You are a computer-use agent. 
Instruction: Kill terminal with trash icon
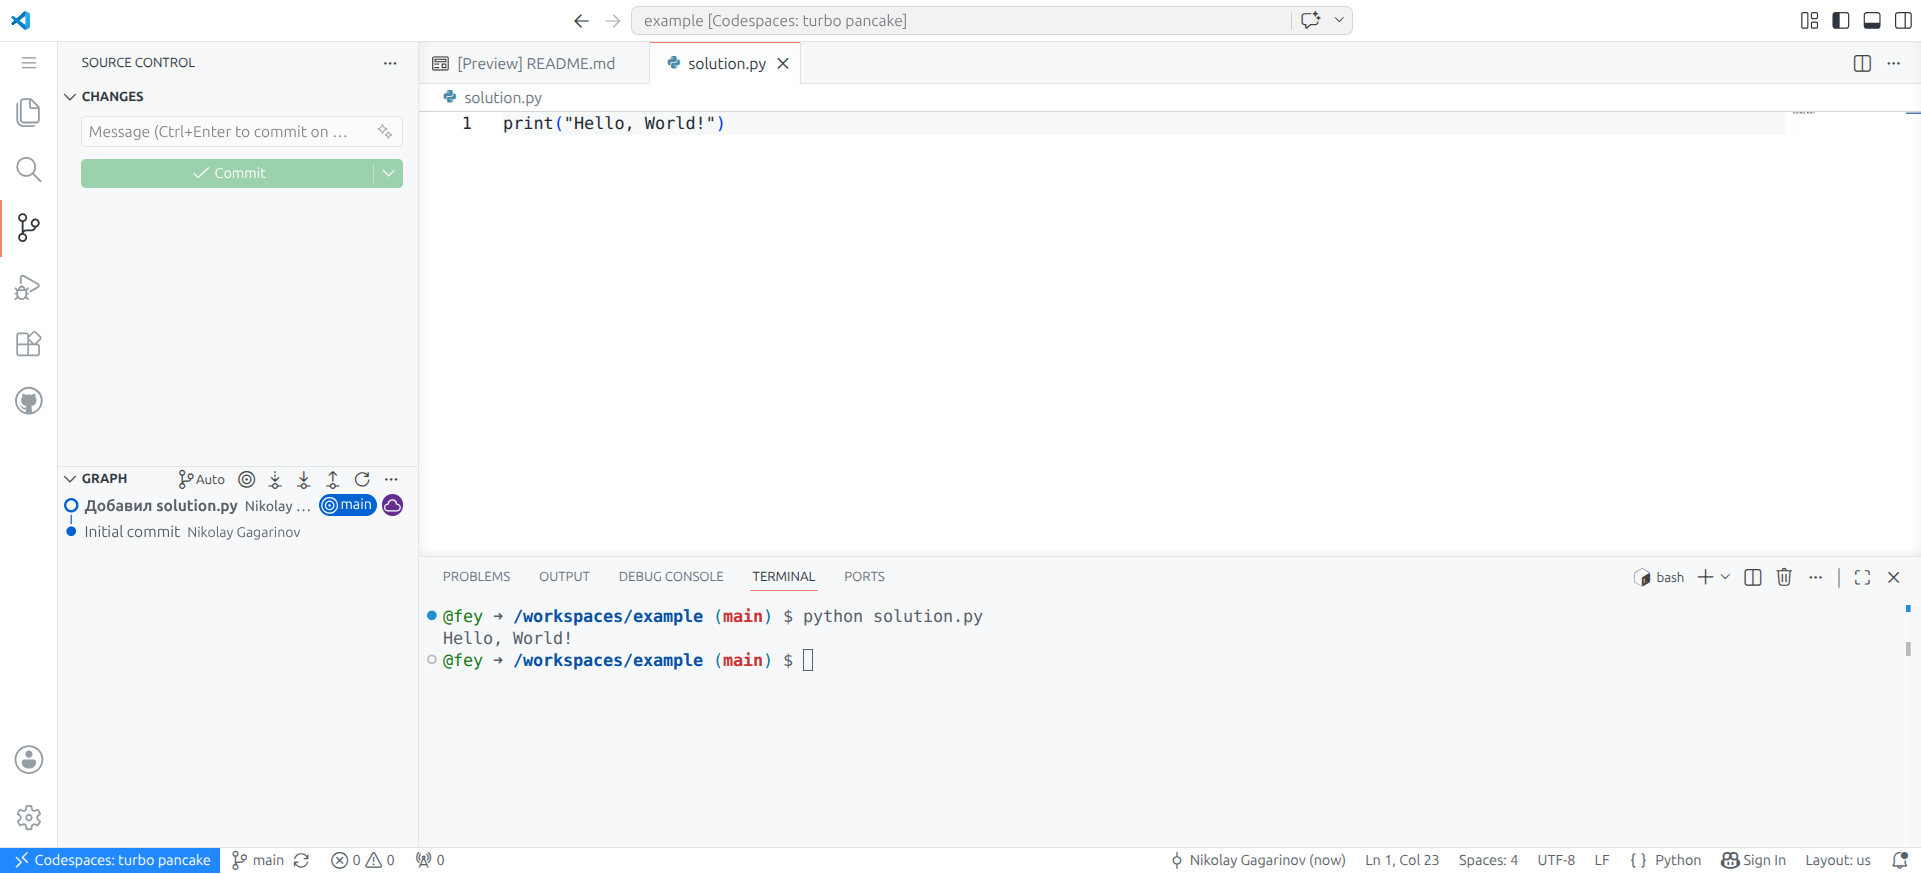1784,577
